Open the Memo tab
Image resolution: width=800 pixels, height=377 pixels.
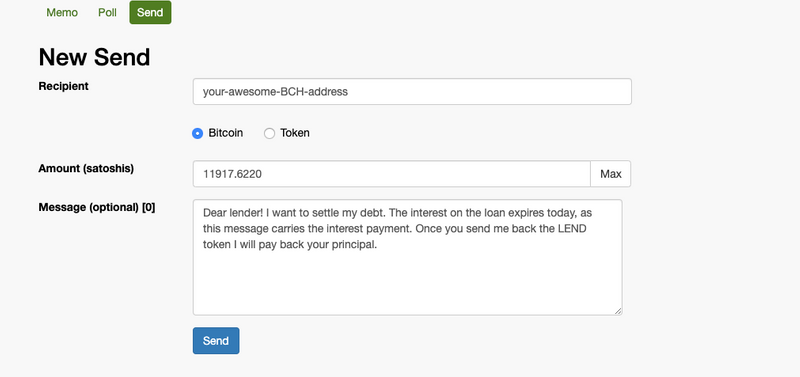coord(62,13)
